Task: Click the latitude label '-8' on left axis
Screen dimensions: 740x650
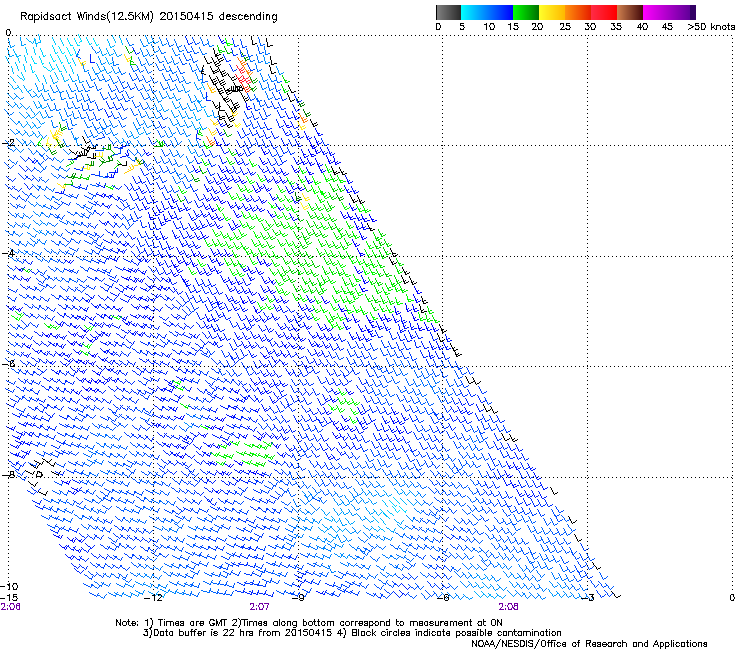Action: point(8,475)
